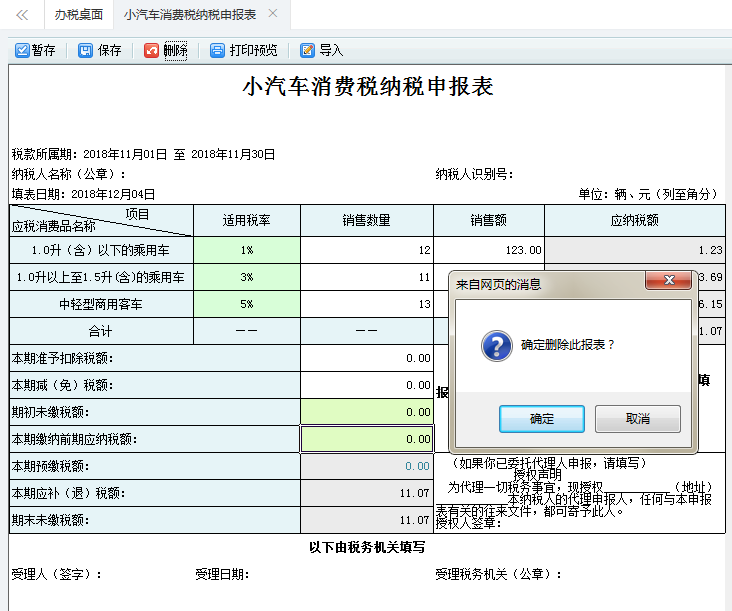Click the 合计 row label
The image size is (732, 611).
101,331
